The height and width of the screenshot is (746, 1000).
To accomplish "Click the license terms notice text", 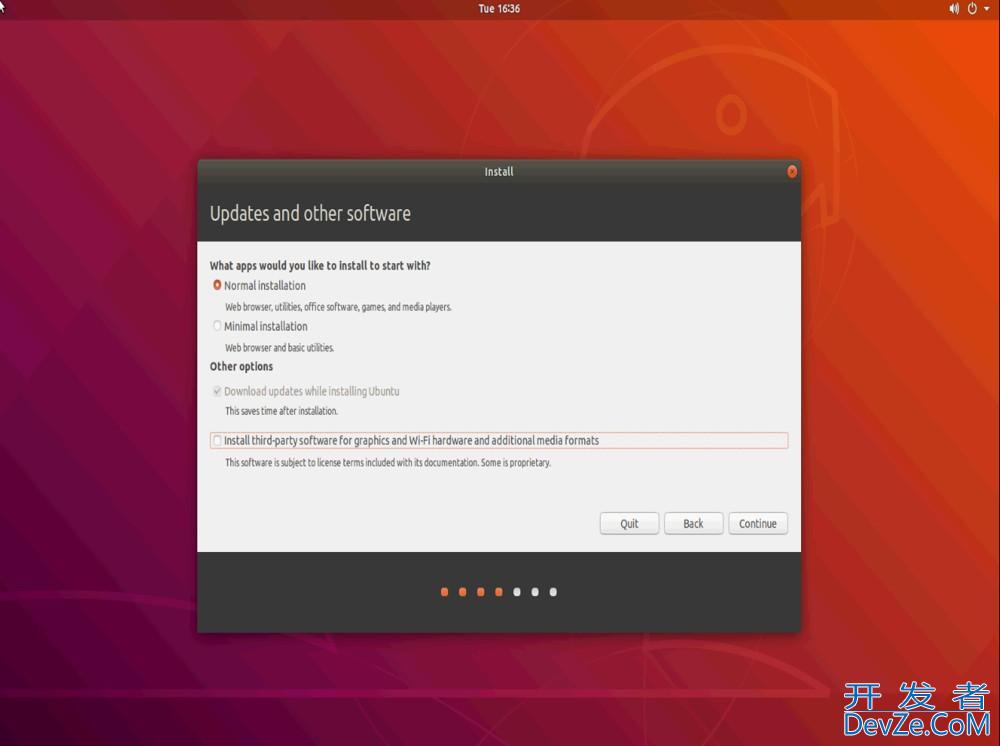I will click(388, 462).
